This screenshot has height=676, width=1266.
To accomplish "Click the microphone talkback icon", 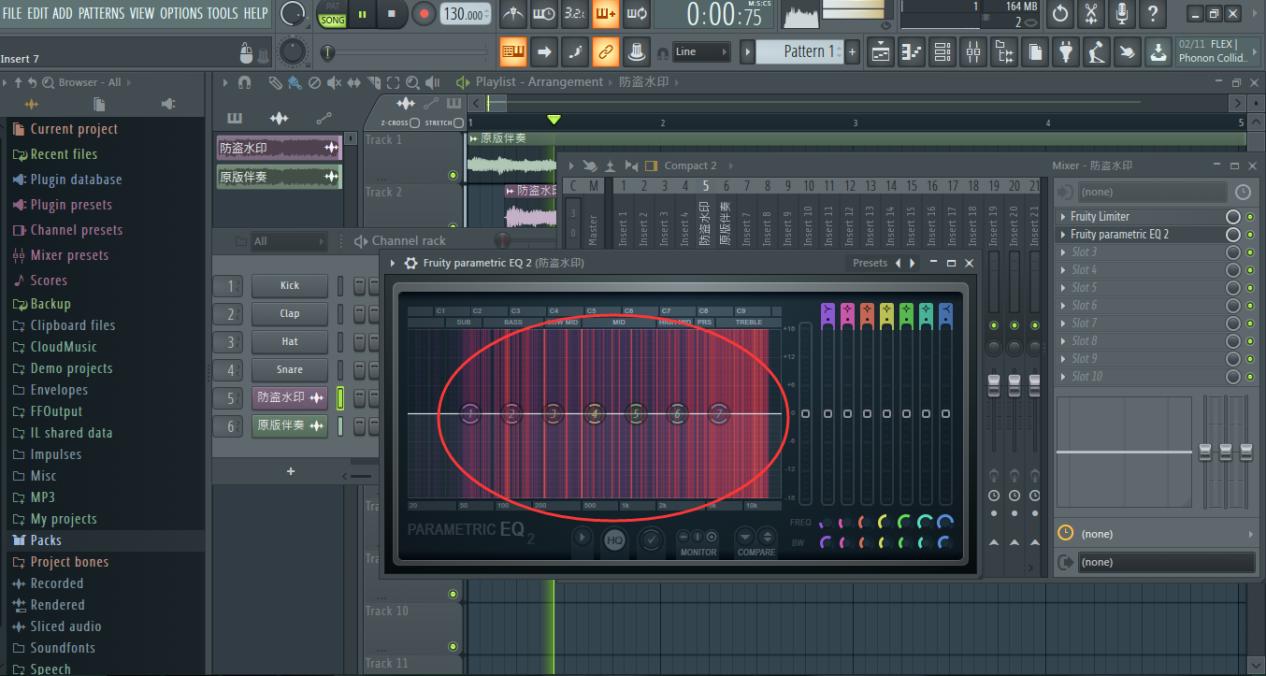I will 1122,14.
